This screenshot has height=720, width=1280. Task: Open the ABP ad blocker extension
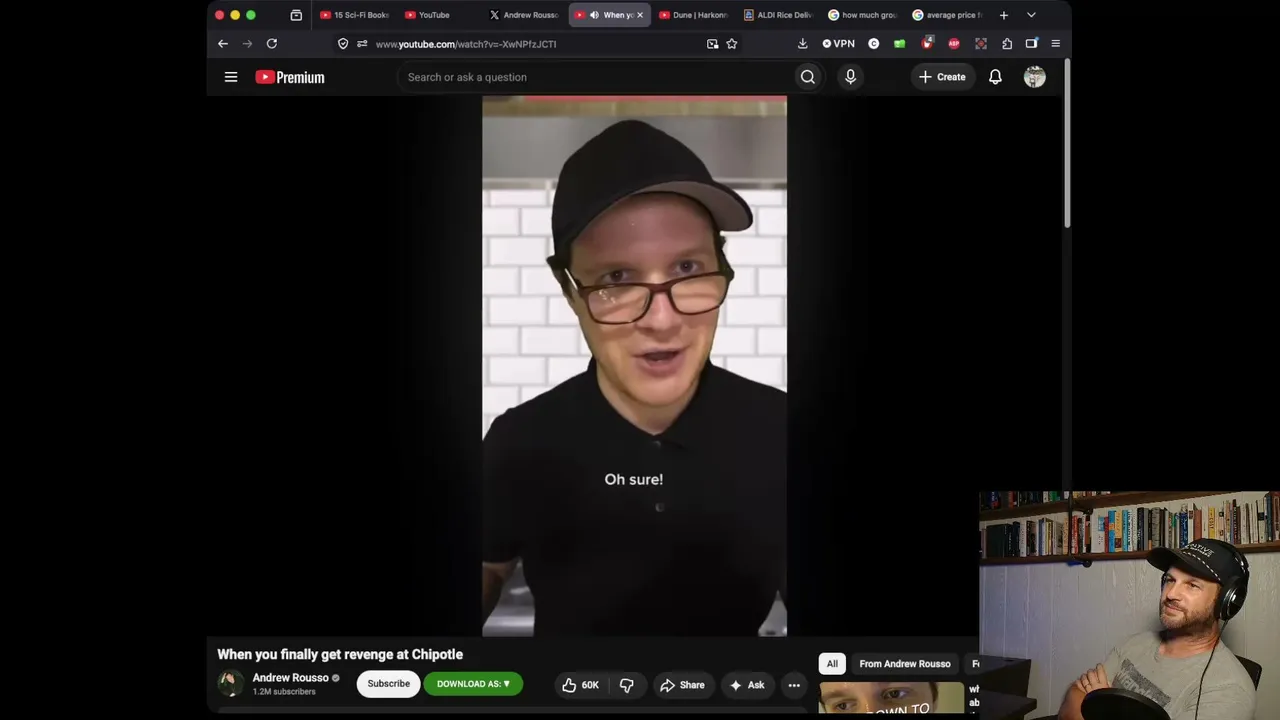tap(954, 44)
